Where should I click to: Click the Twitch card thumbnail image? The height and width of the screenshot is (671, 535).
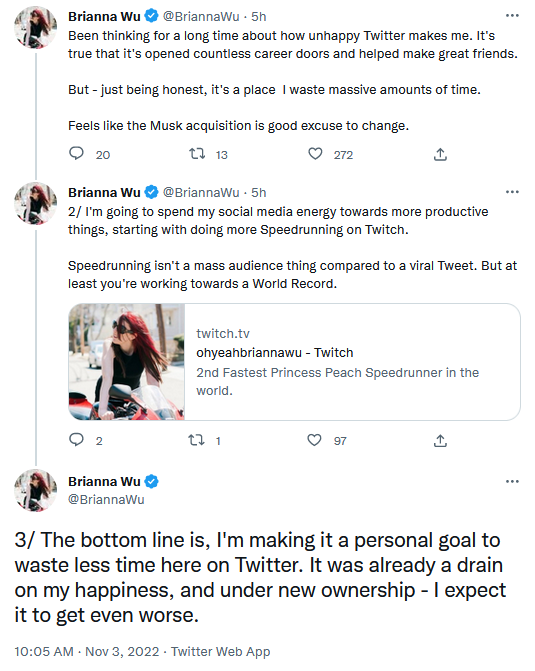tap(127, 362)
